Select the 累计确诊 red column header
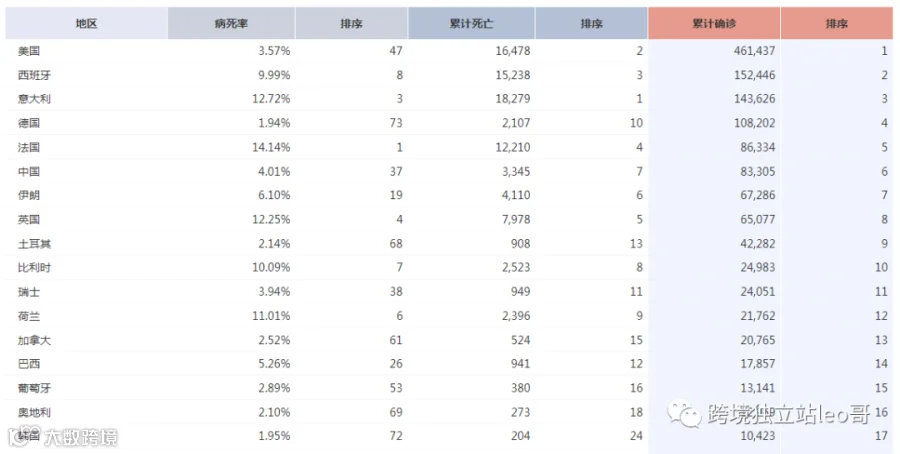This screenshot has width=900, height=454. [x=714, y=24]
